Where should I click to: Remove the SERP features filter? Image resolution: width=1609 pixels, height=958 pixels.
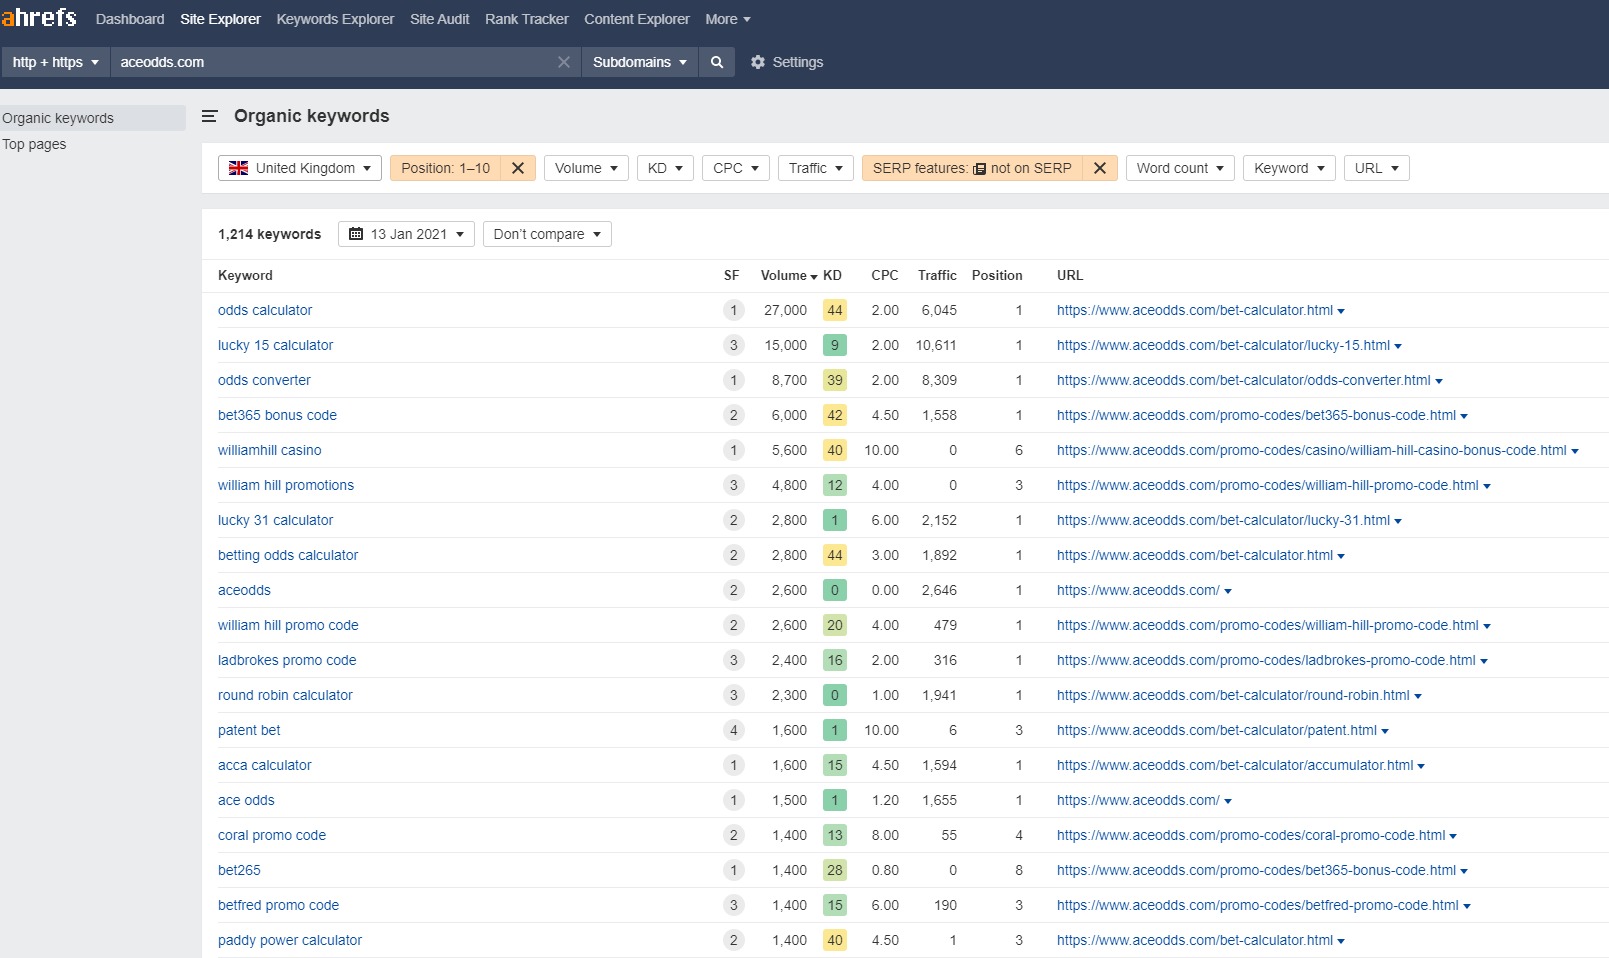pos(1099,168)
